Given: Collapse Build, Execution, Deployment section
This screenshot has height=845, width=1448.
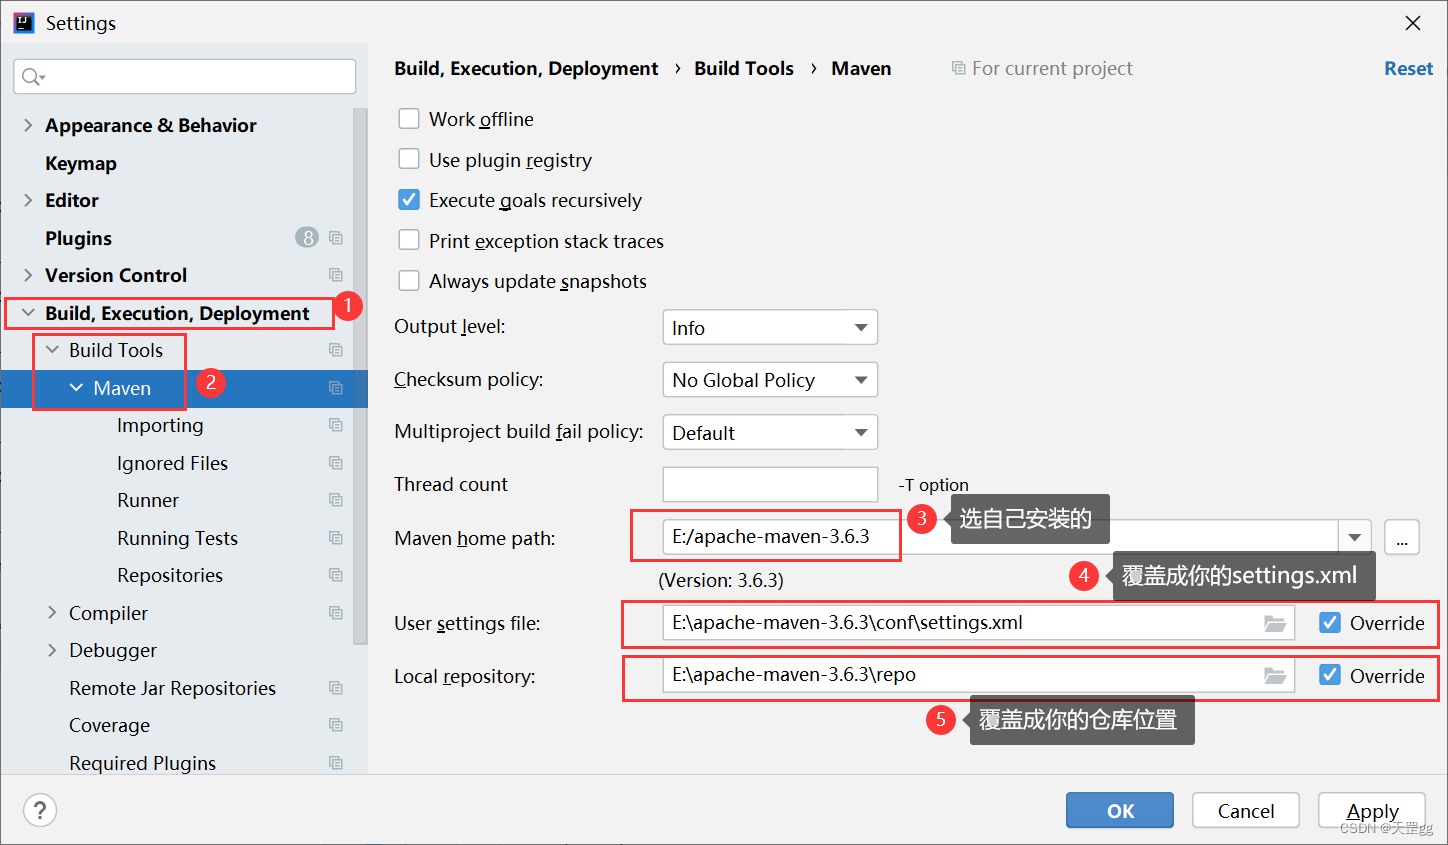Looking at the screenshot, I should pos(28,313).
